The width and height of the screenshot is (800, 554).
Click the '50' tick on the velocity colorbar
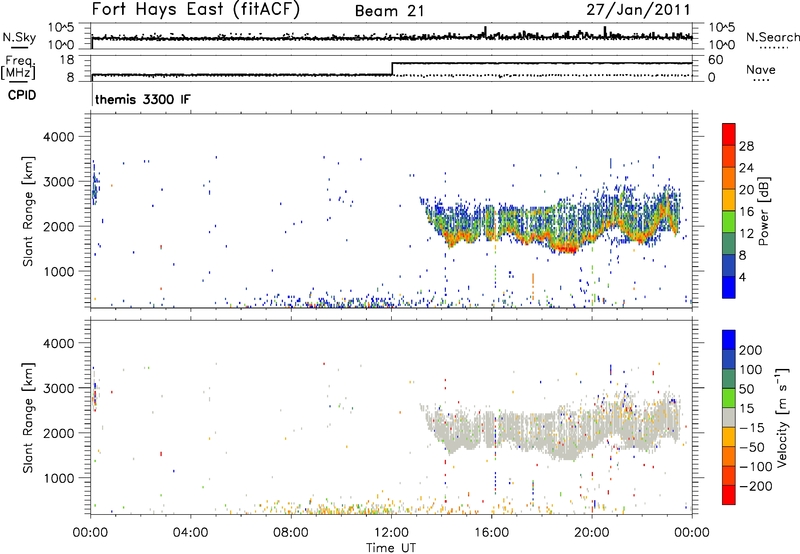pyautogui.click(x=746, y=389)
